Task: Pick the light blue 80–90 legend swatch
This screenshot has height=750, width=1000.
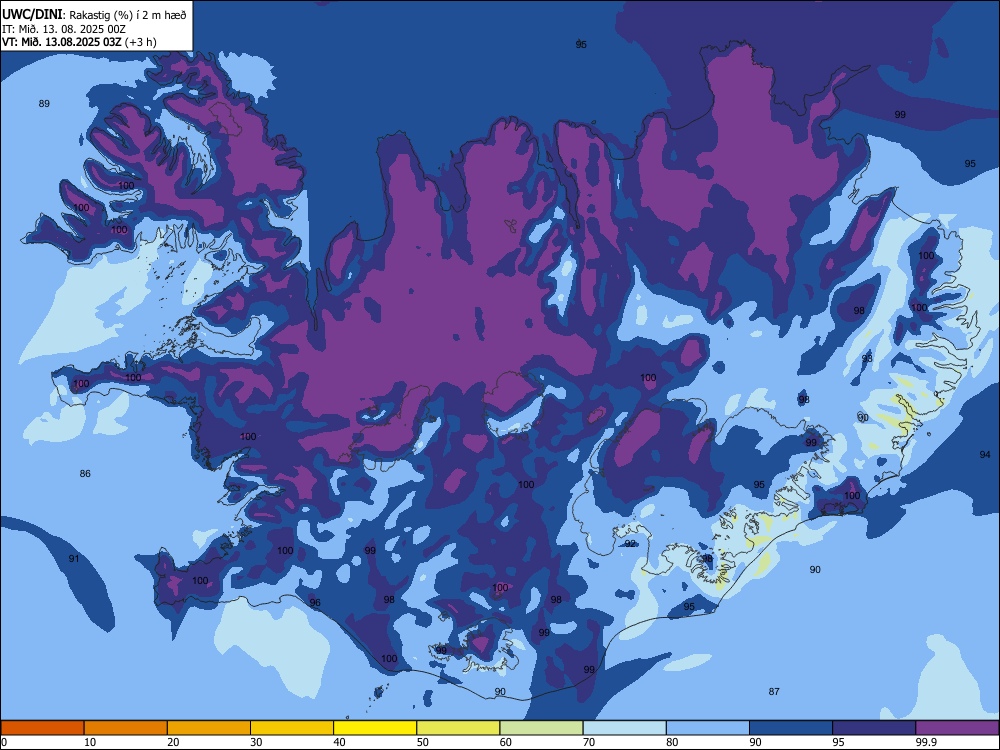Action: (x=708, y=728)
